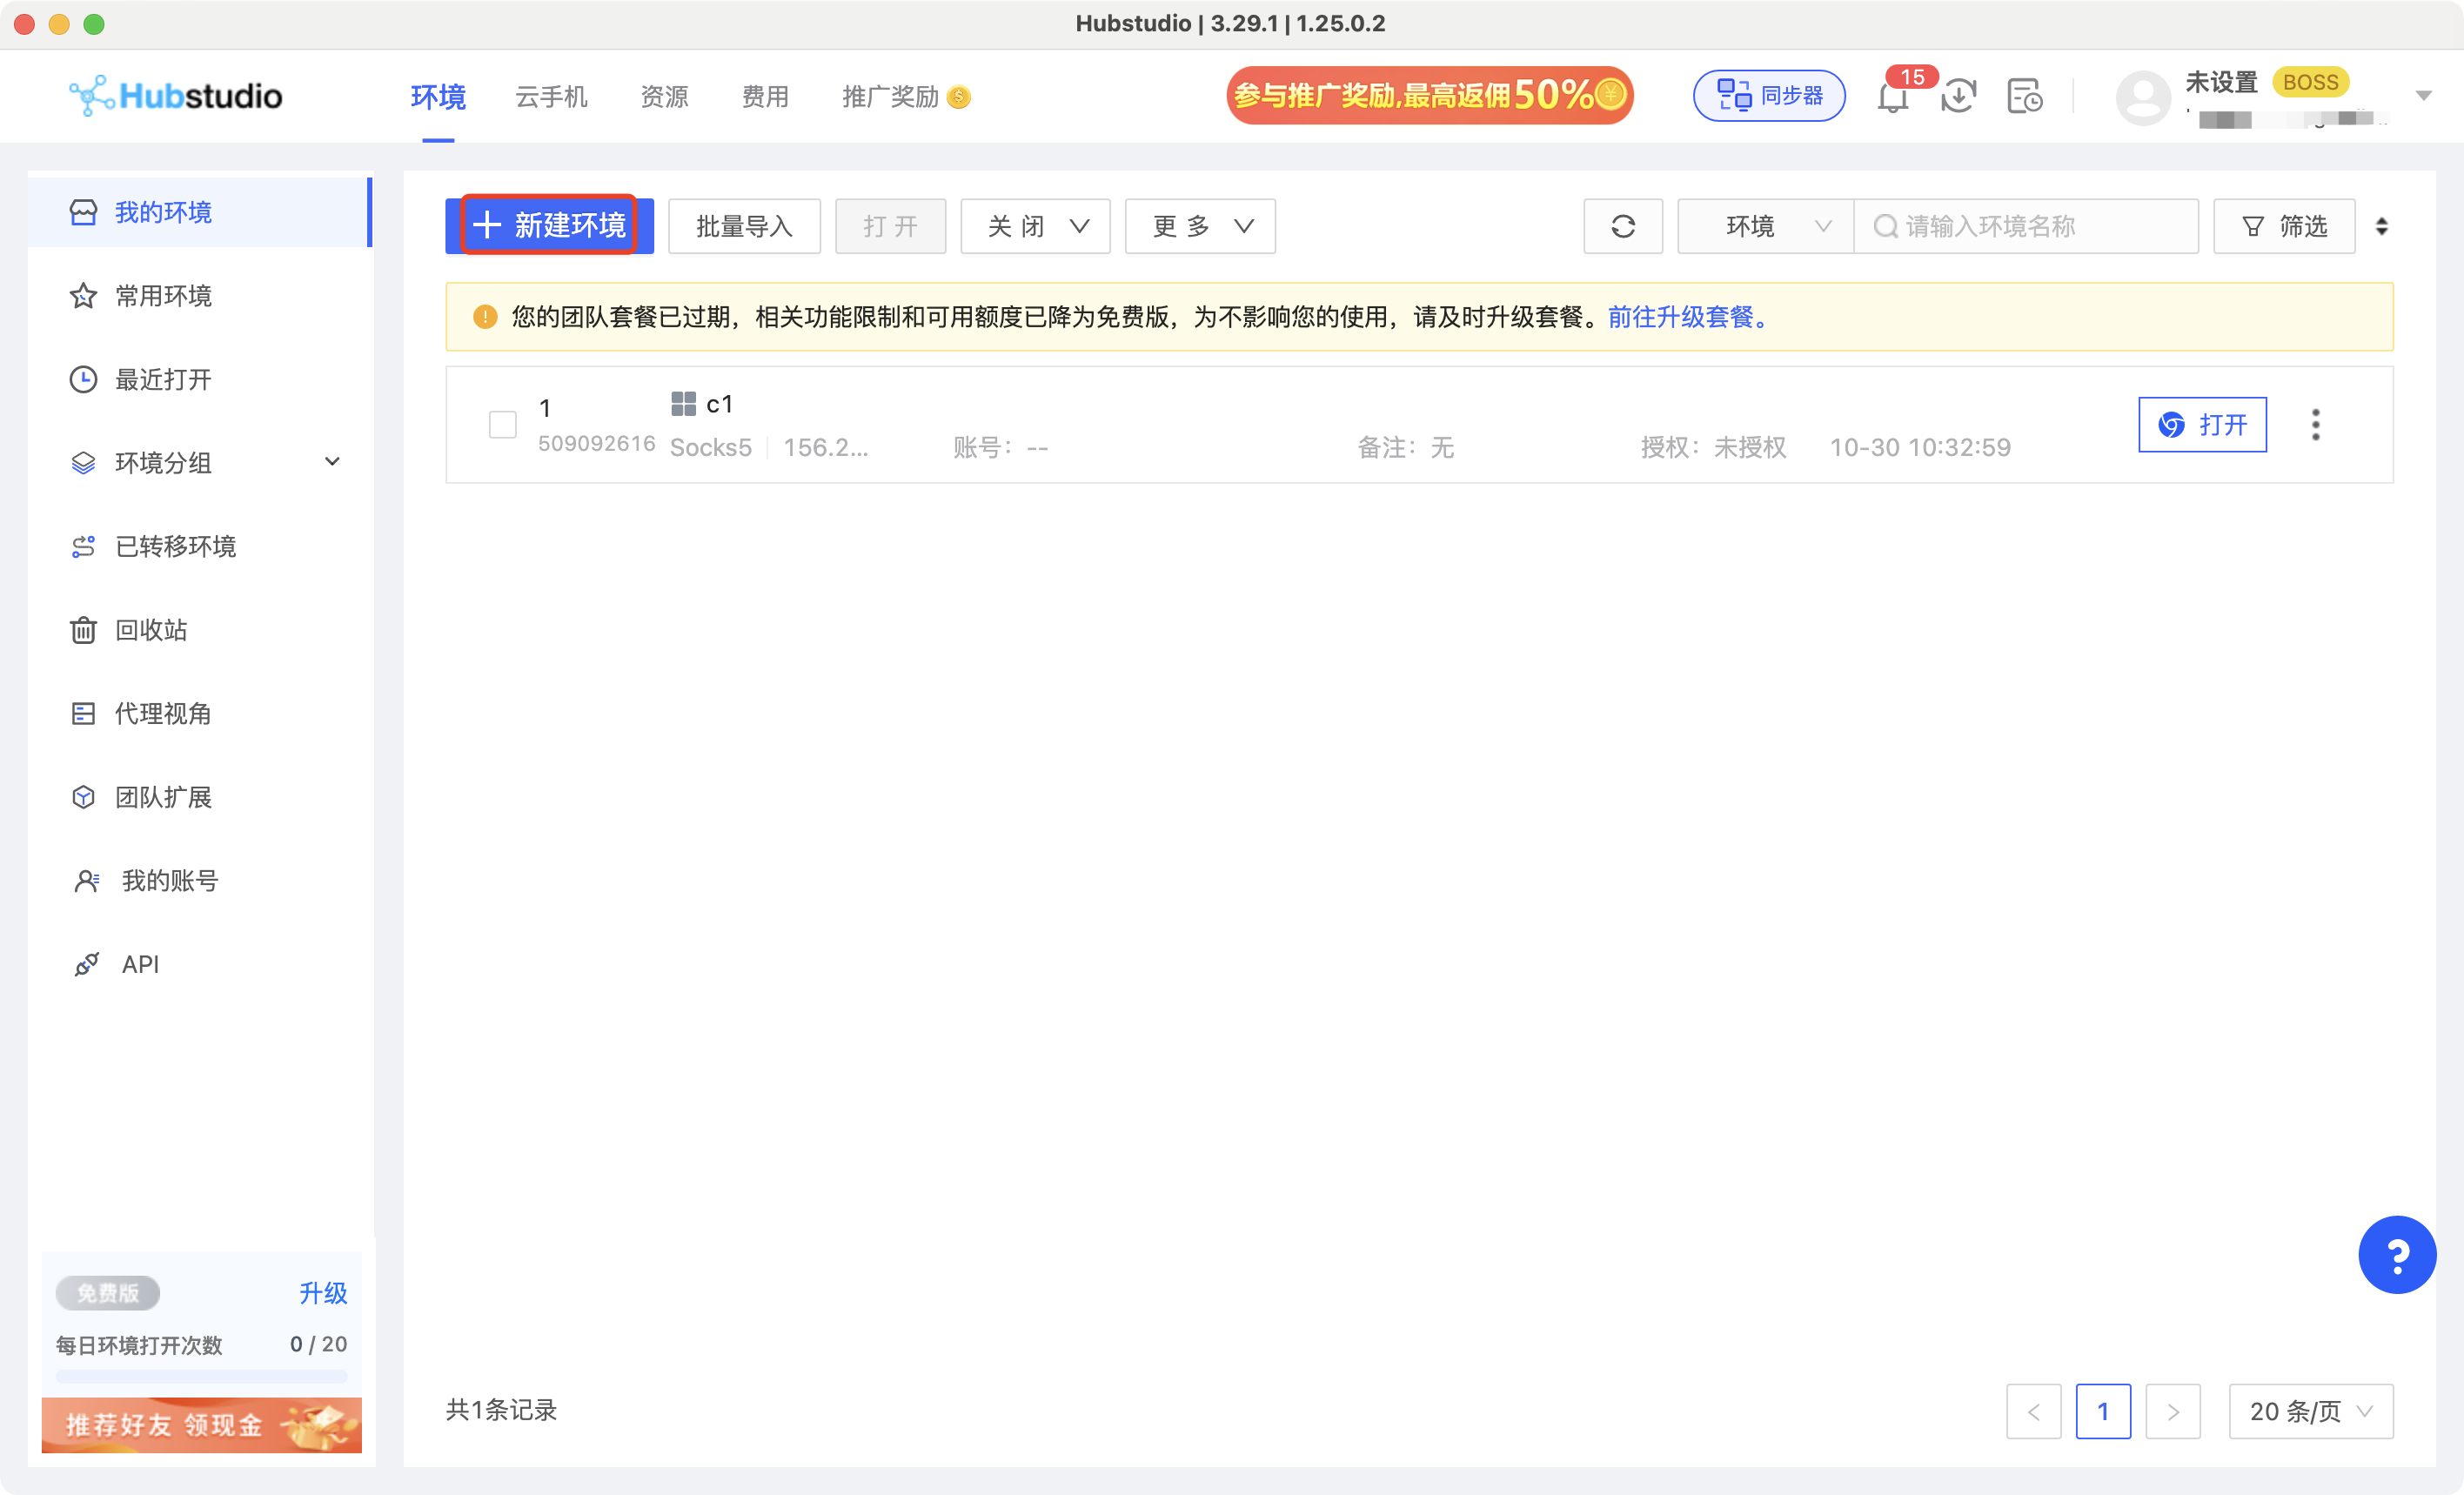Click the 批量导入 button
Screen dimensions: 2464x1495
pyautogui.click(x=744, y=226)
